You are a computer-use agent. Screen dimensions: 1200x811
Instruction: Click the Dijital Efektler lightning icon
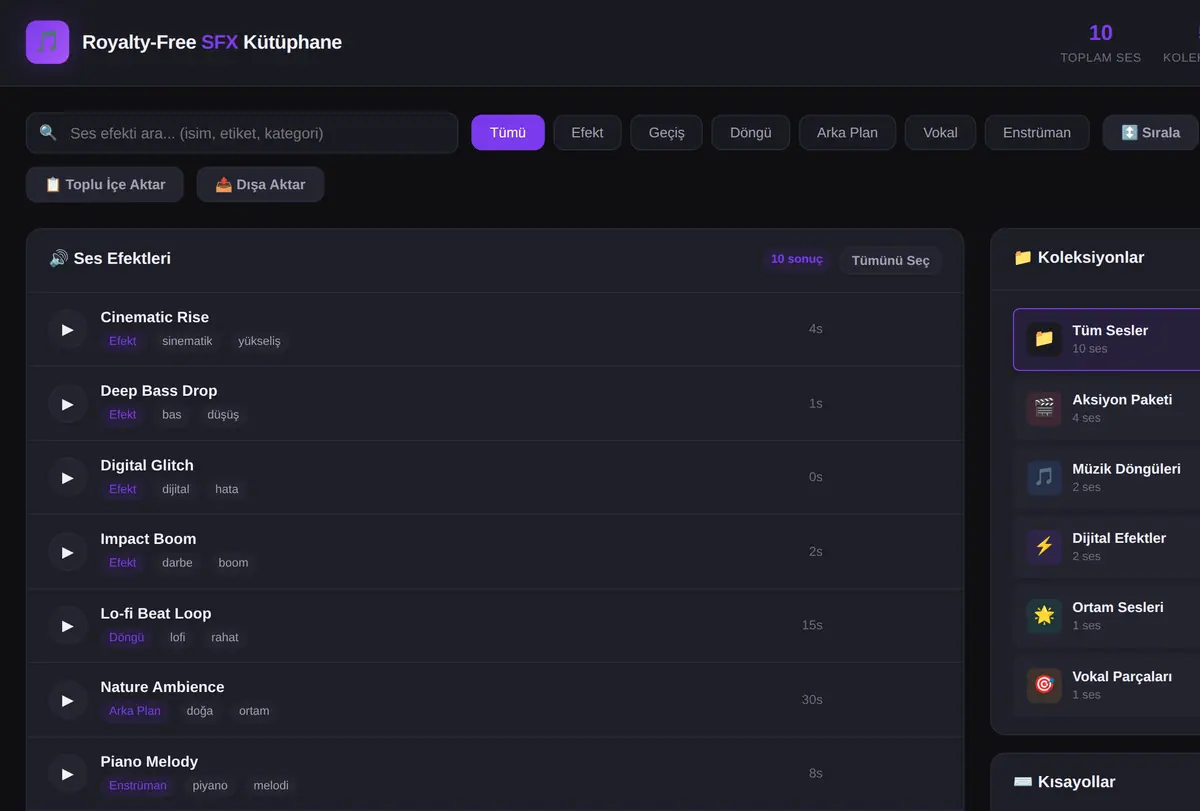tap(1044, 546)
